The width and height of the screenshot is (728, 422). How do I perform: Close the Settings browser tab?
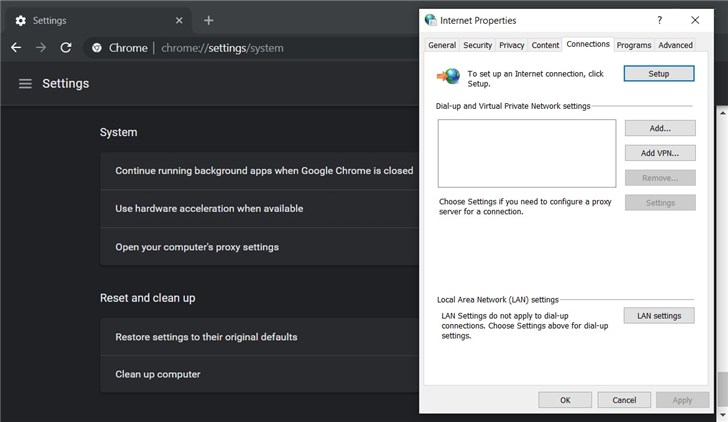178,20
